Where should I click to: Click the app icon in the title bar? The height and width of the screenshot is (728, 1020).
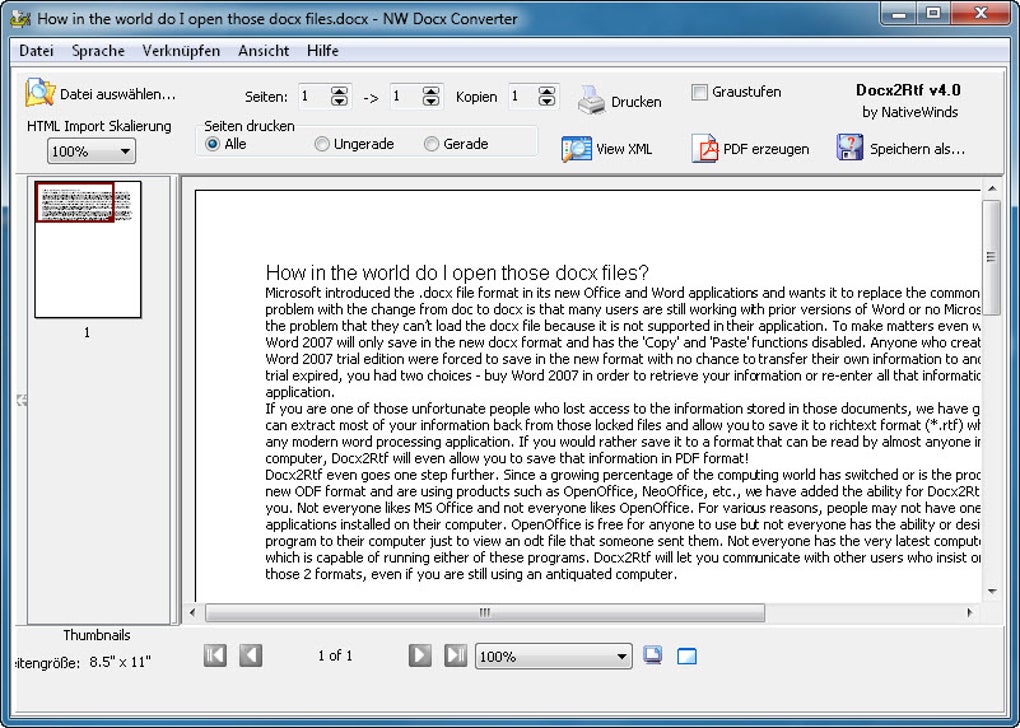click(21, 18)
